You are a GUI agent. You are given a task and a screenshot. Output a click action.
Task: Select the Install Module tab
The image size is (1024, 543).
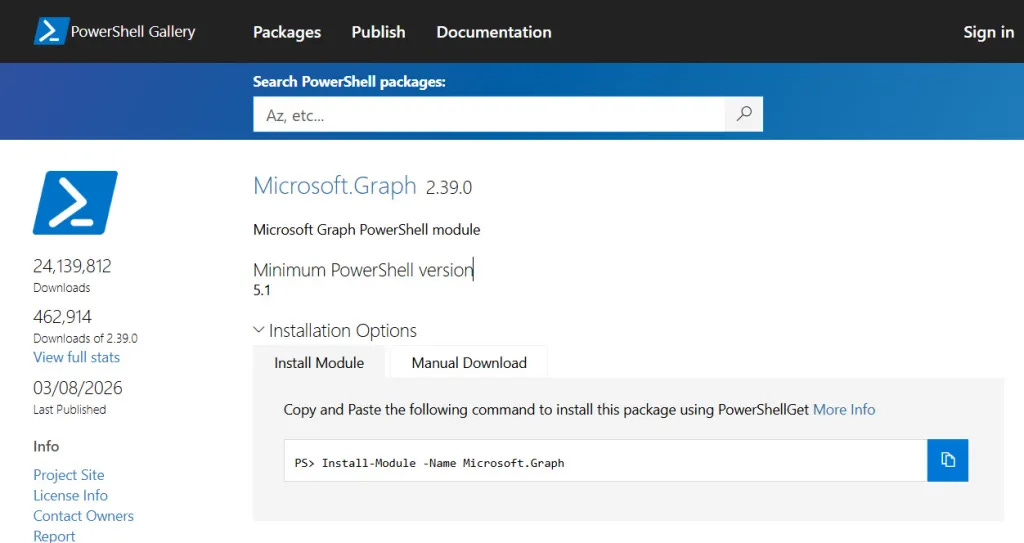319,363
